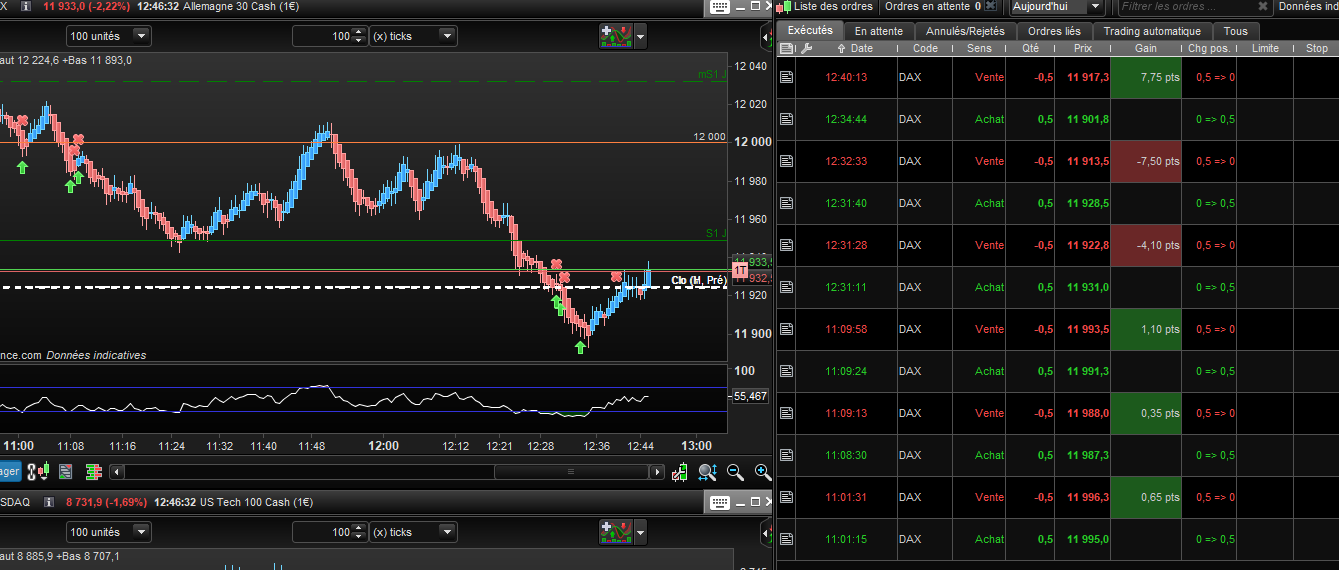
Task: Open the list icon beside the candlestick style icon
Action: click(x=66, y=471)
